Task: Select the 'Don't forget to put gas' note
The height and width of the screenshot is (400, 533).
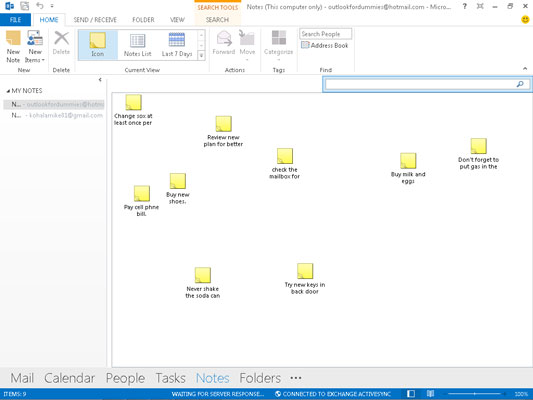Action: (x=478, y=154)
